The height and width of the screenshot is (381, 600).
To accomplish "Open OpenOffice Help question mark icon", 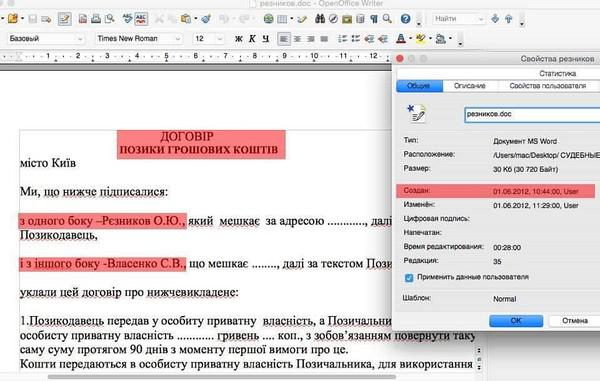I will [406, 19].
